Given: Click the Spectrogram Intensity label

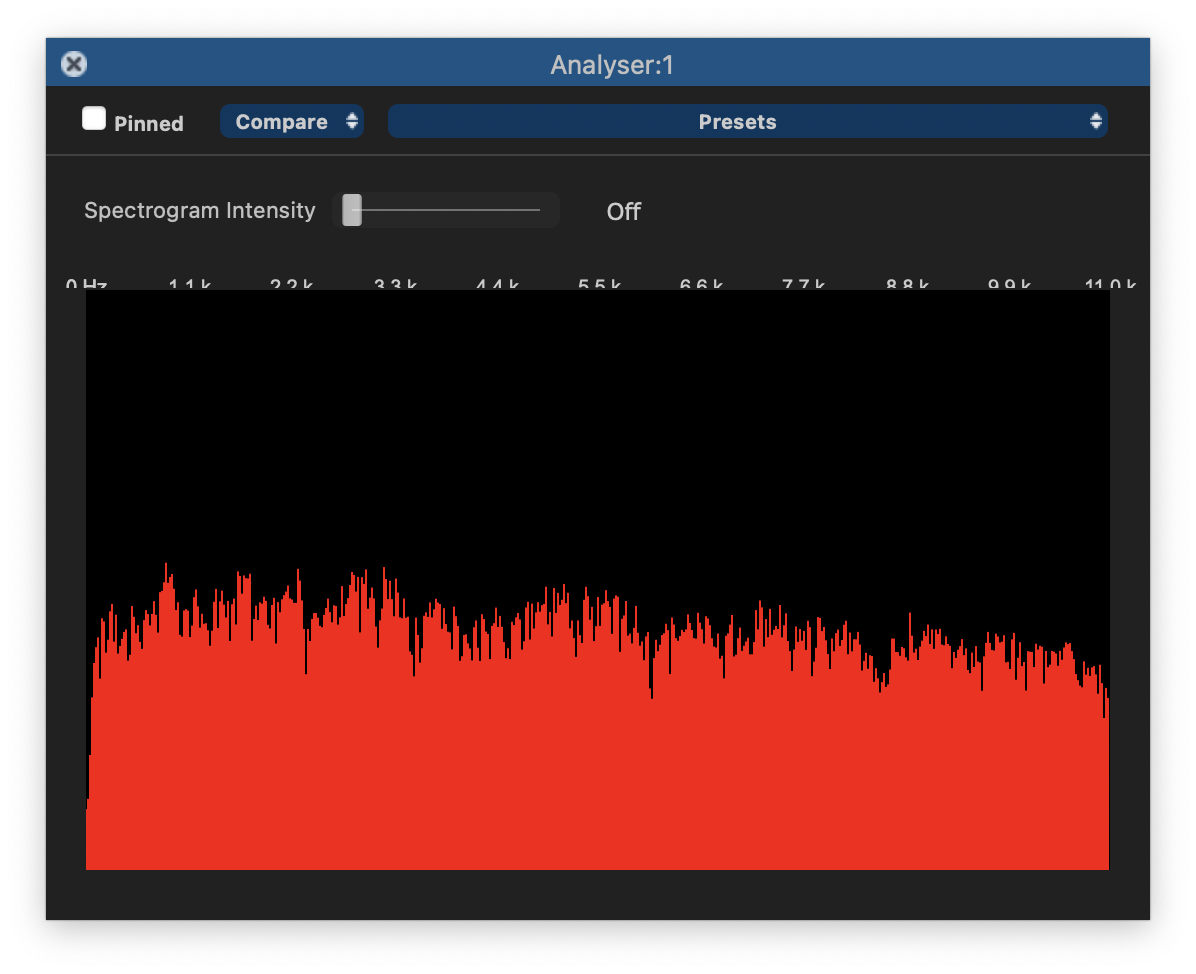Looking at the screenshot, I should [x=200, y=211].
